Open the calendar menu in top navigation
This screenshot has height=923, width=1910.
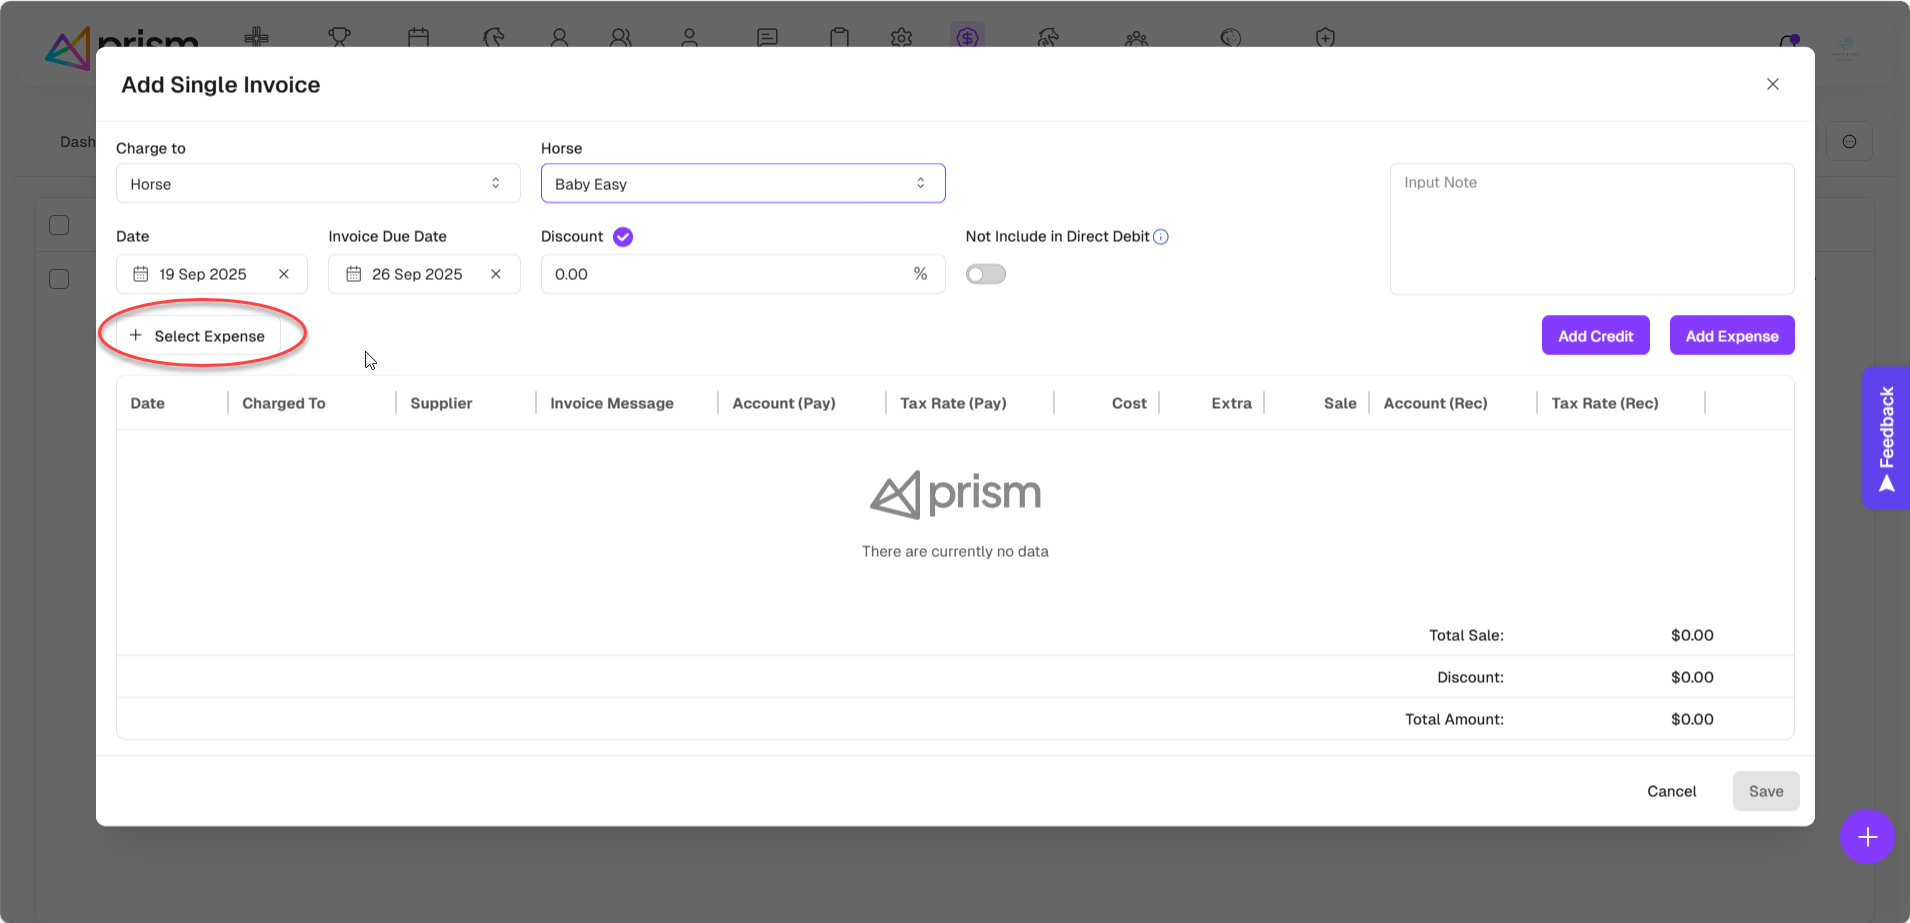[418, 38]
